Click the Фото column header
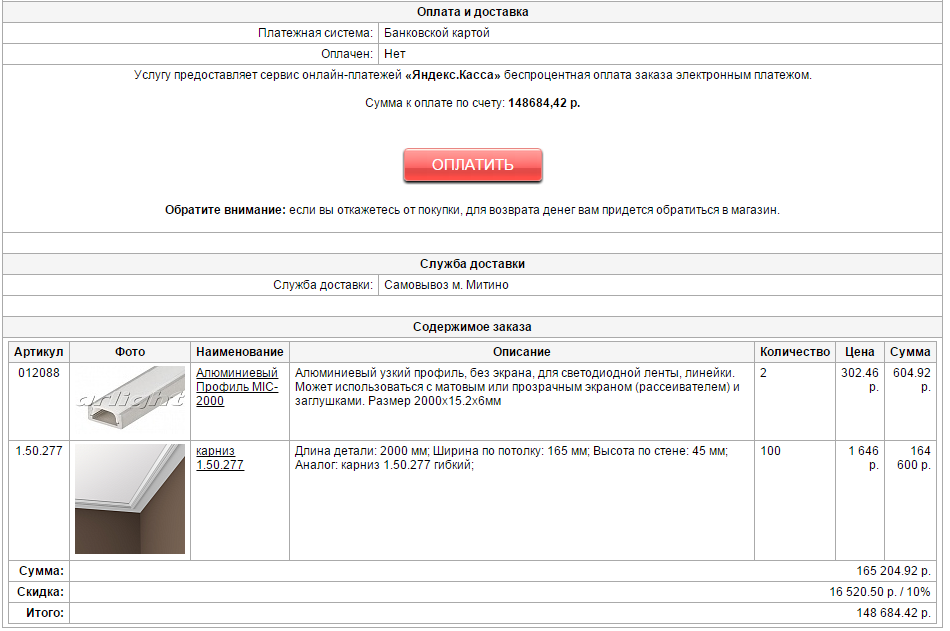The image size is (950, 631). pos(130,351)
